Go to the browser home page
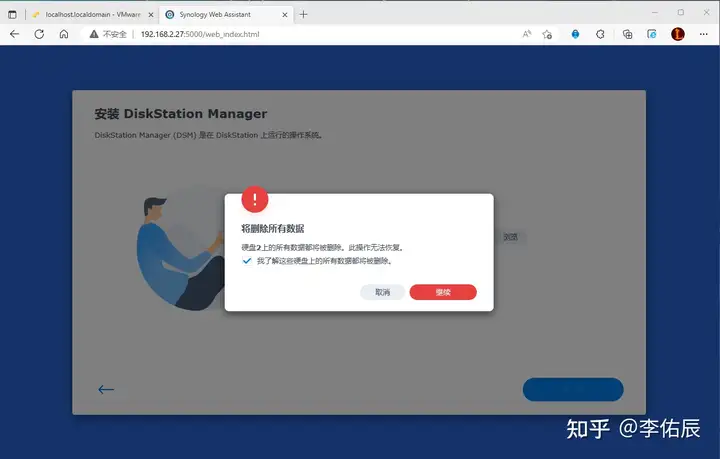Viewport: 720px width, 459px height. 64,34
